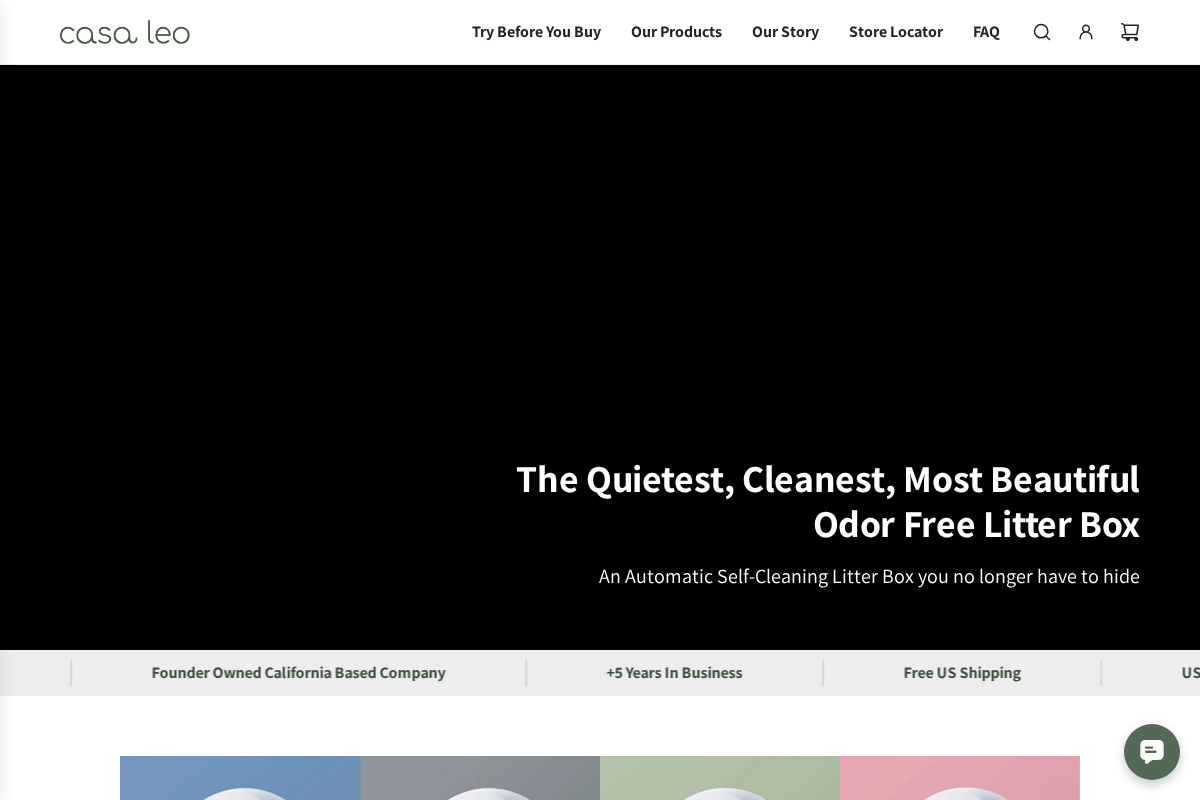The width and height of the screenshot is (1200, 800).
Task: Open the search icon
Action: click(x=1042, y=32)
